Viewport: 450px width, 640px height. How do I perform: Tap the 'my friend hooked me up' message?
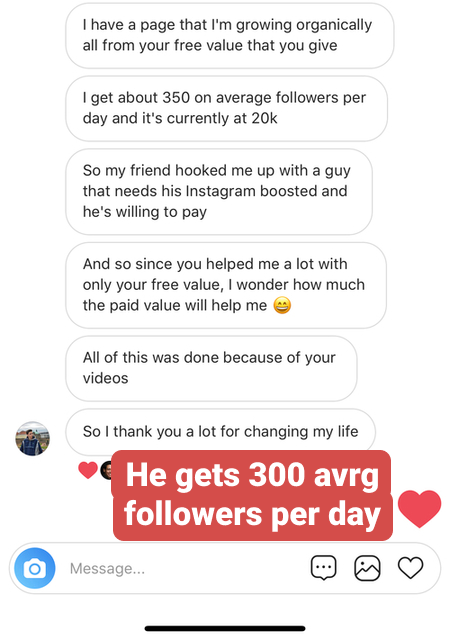click(219, 191)
